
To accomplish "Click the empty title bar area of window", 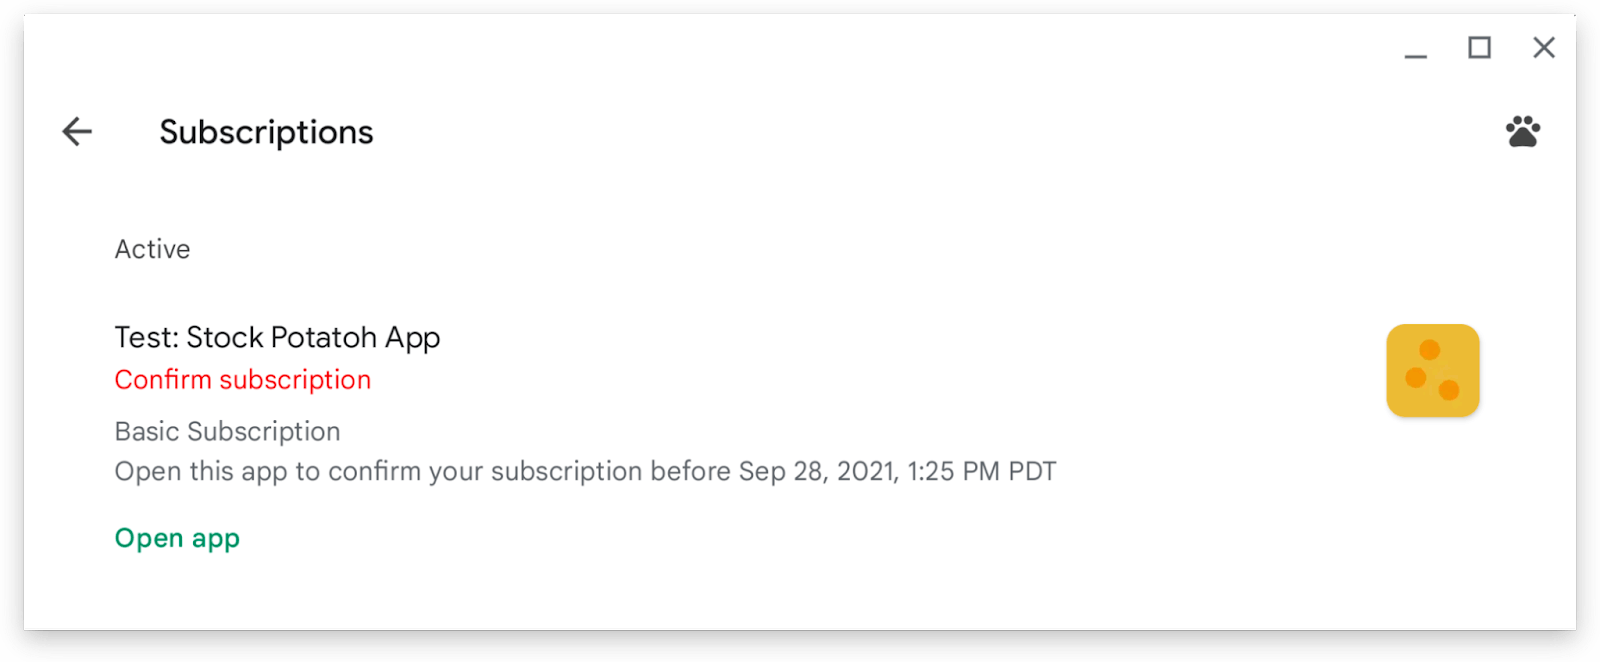I will 700,47.
